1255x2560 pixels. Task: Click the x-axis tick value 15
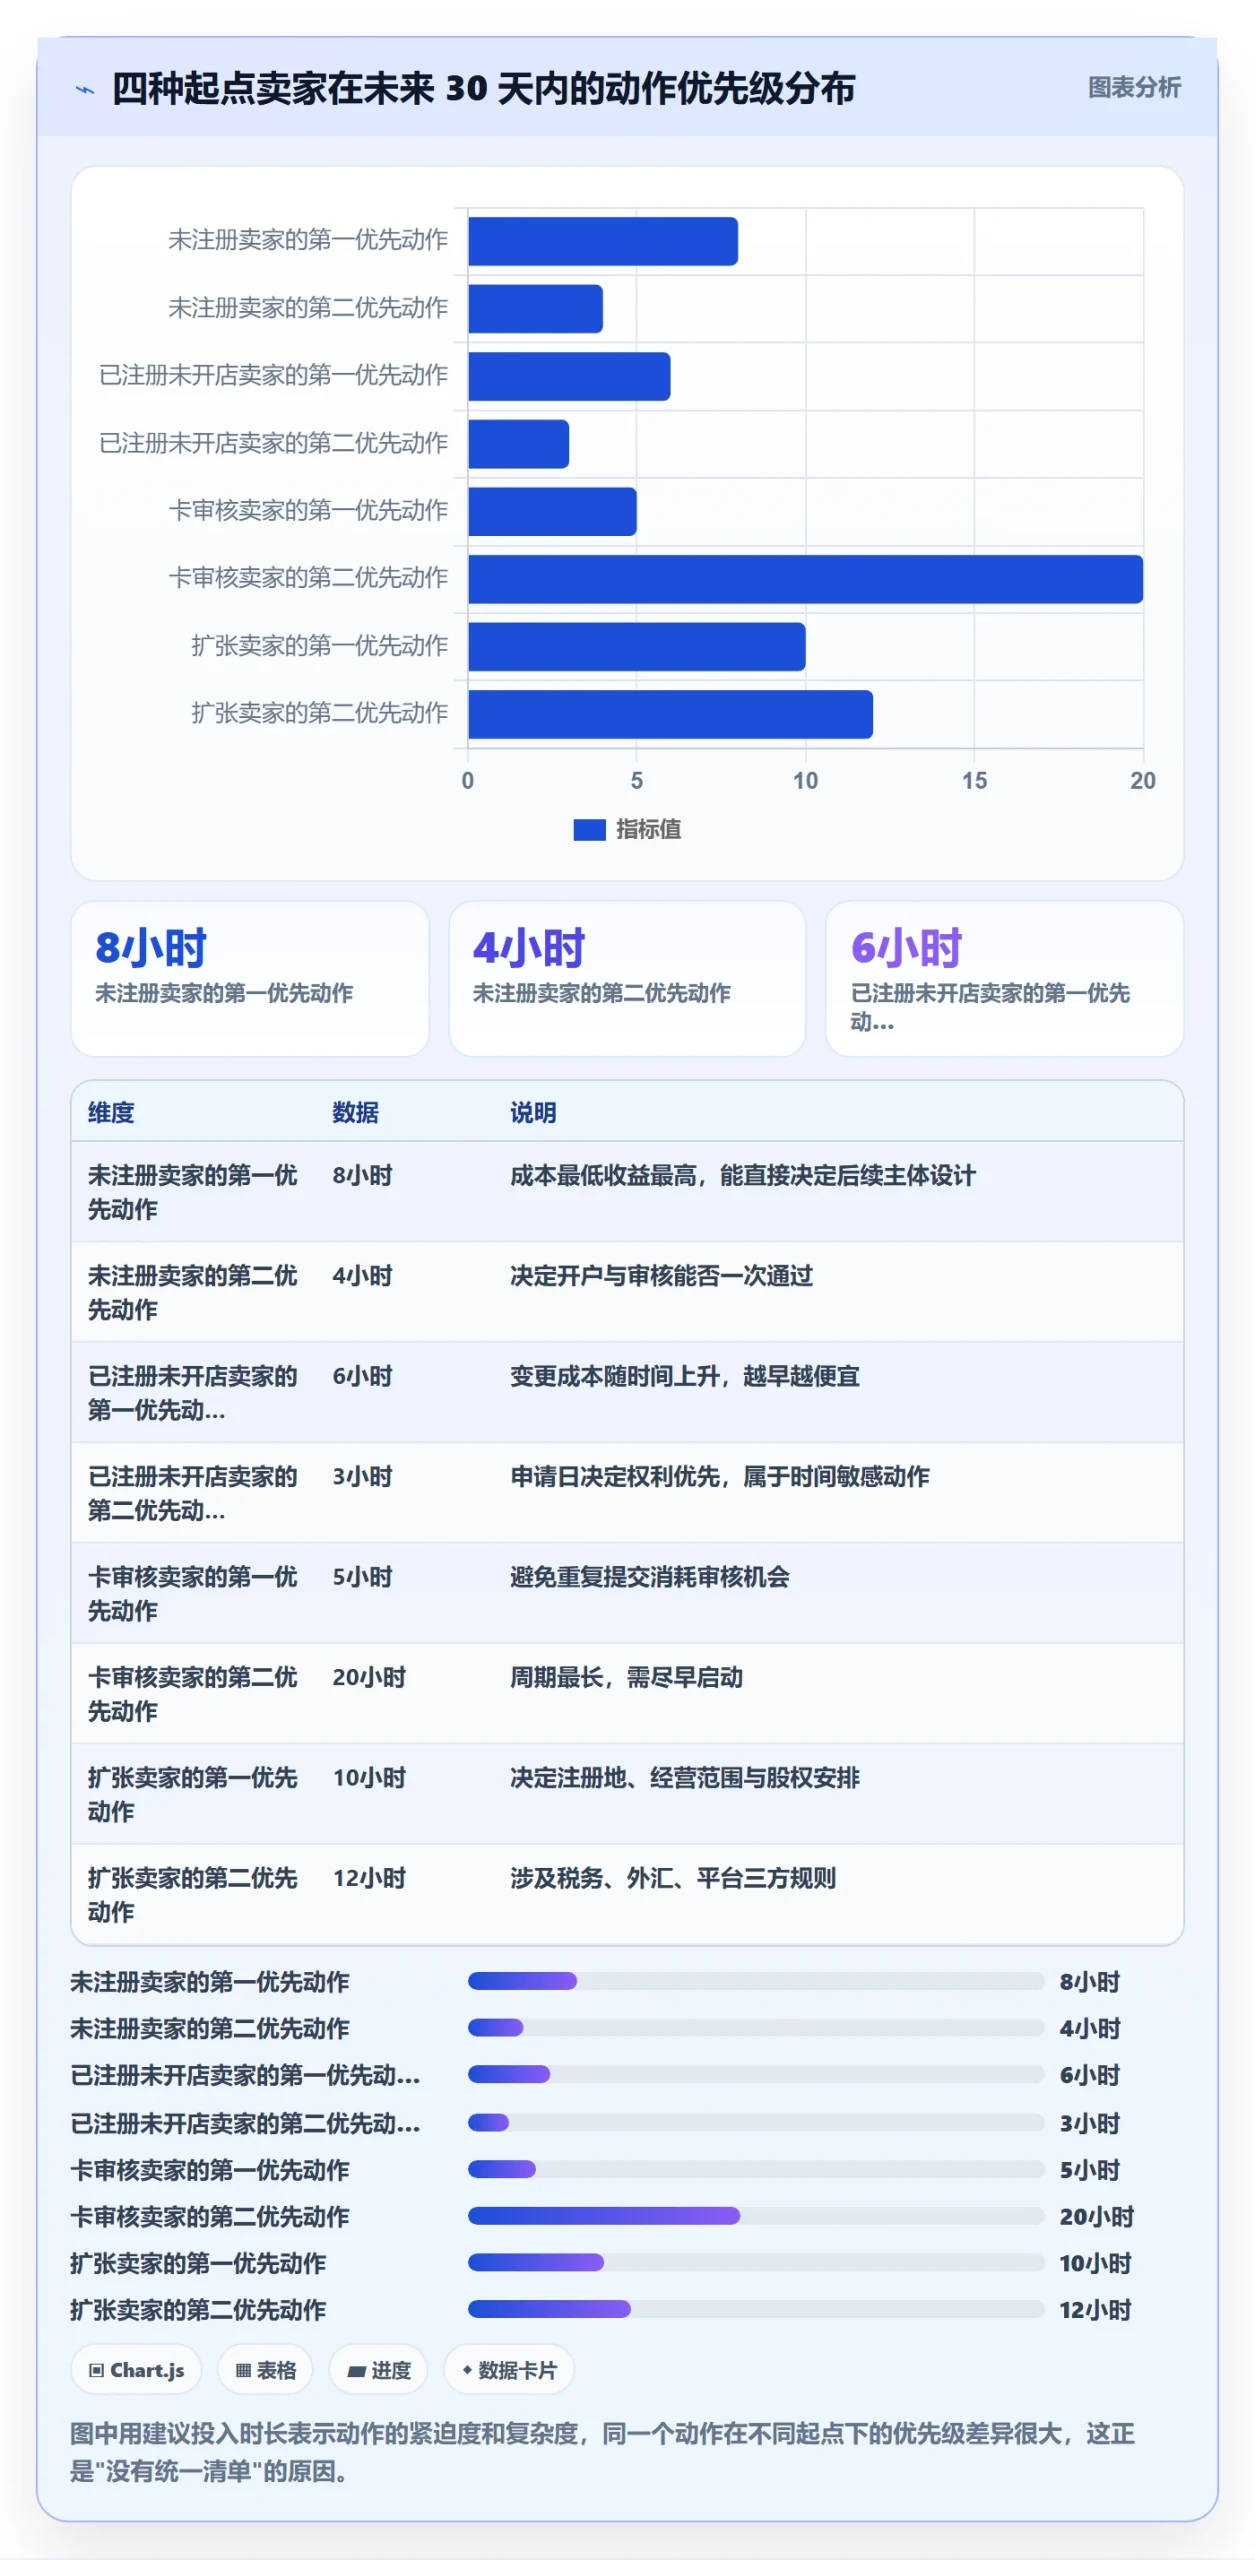974,781
